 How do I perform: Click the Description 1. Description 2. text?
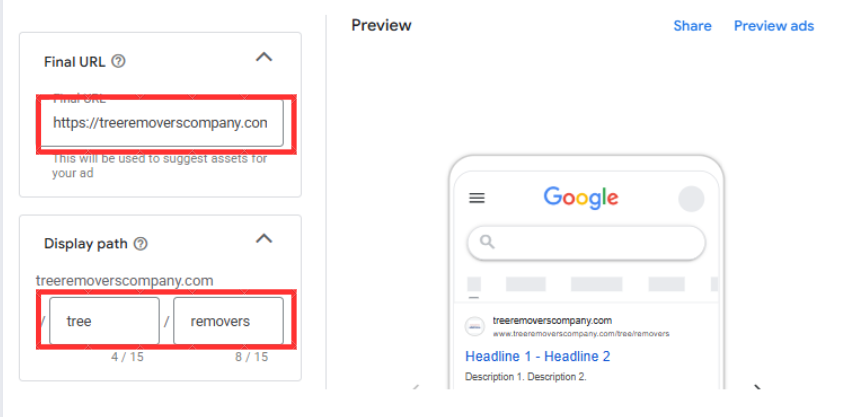[x=526, y=377]
